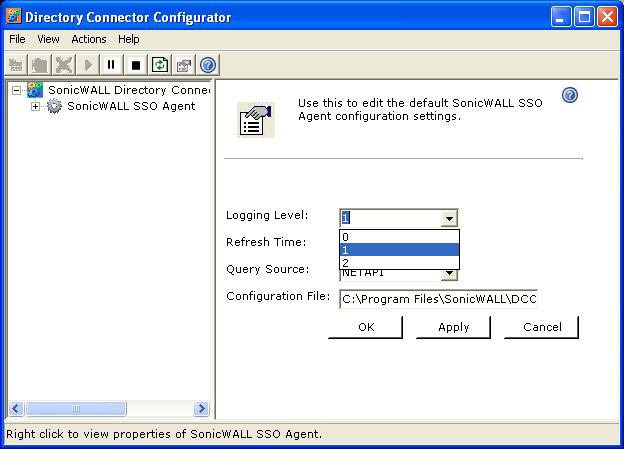Click the OK button
Screen dimensions: 624x449
click(366, 327)
